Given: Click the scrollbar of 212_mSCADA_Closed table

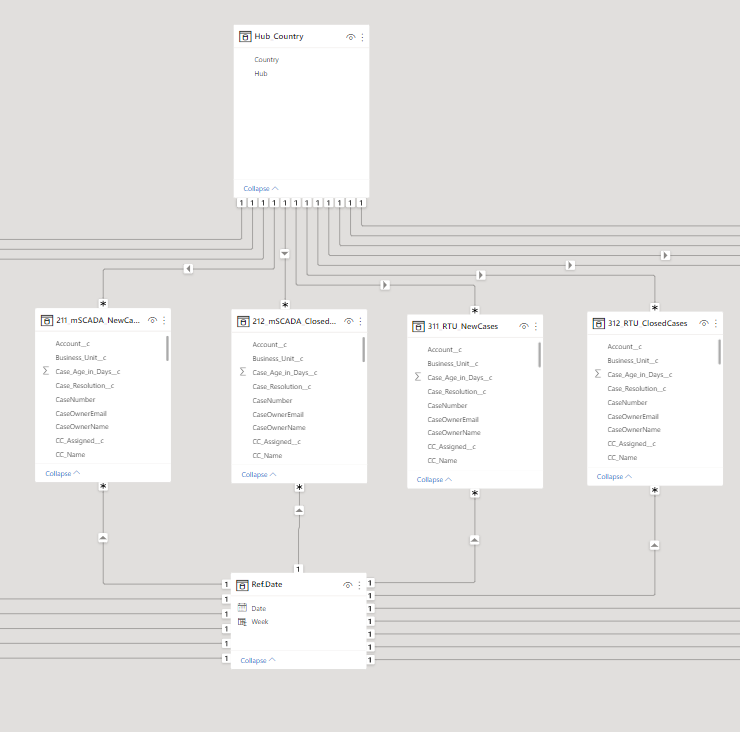Looking at the screenshot, I should 363,349.
